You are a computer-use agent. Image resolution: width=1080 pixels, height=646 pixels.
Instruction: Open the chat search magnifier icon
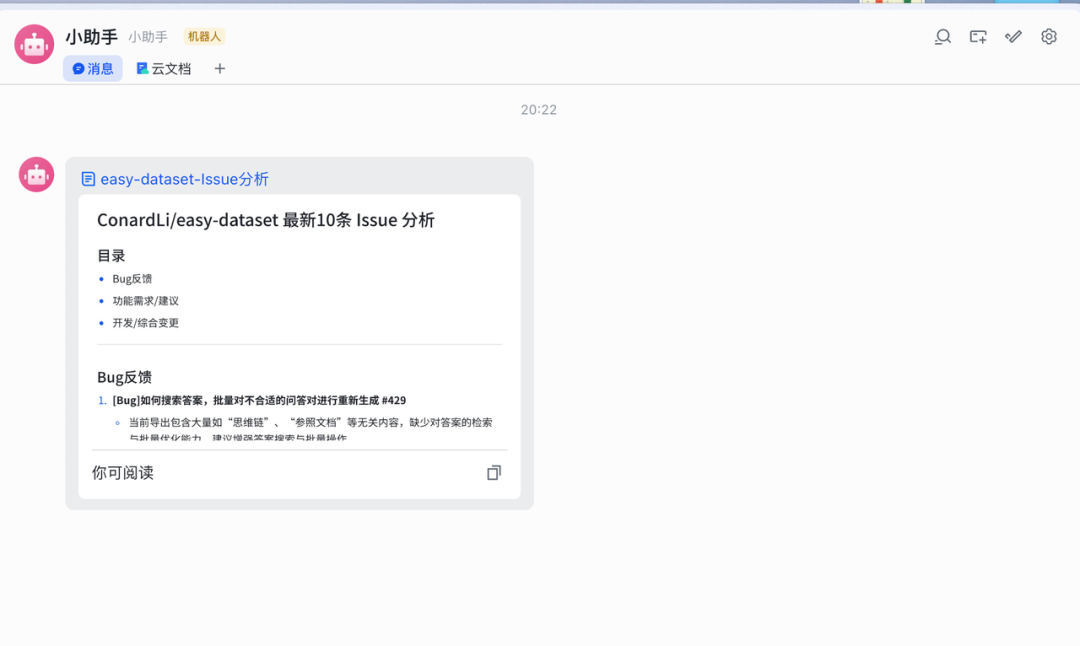click(x=941, y=36)
